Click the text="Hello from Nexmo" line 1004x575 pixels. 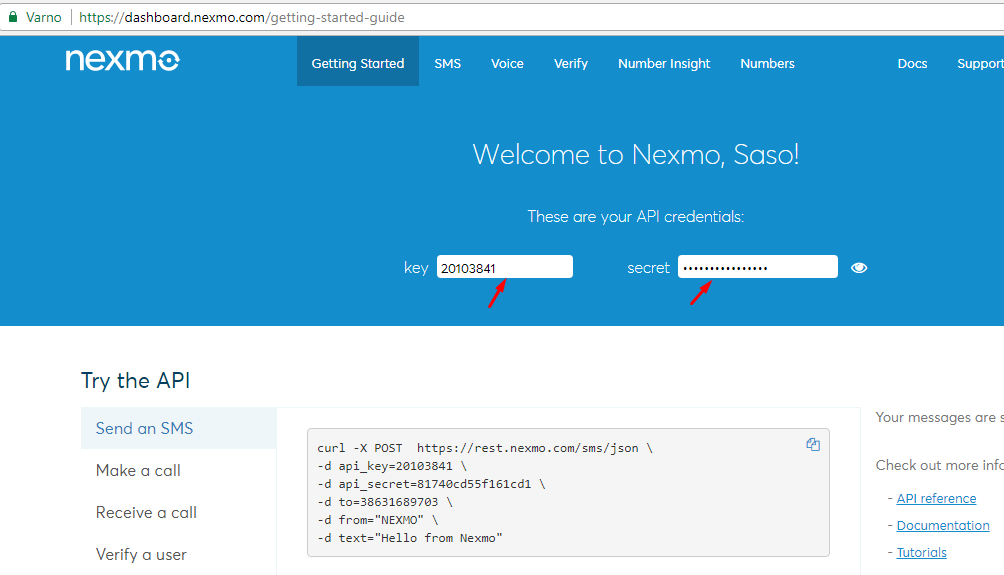[x=410, y=538]
